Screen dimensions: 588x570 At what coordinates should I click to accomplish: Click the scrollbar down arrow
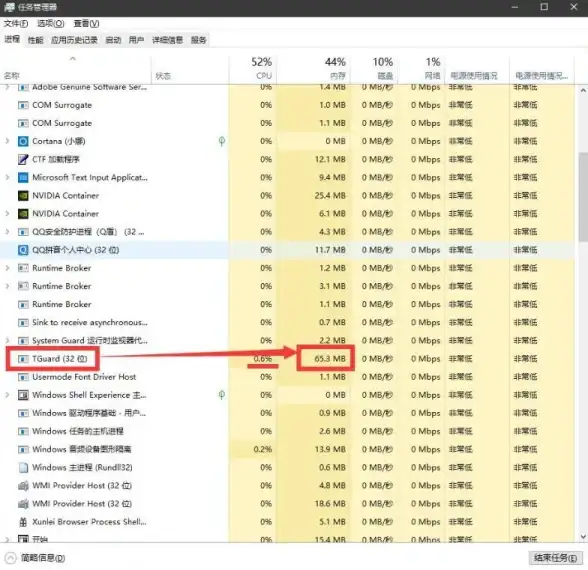point(583,537)
